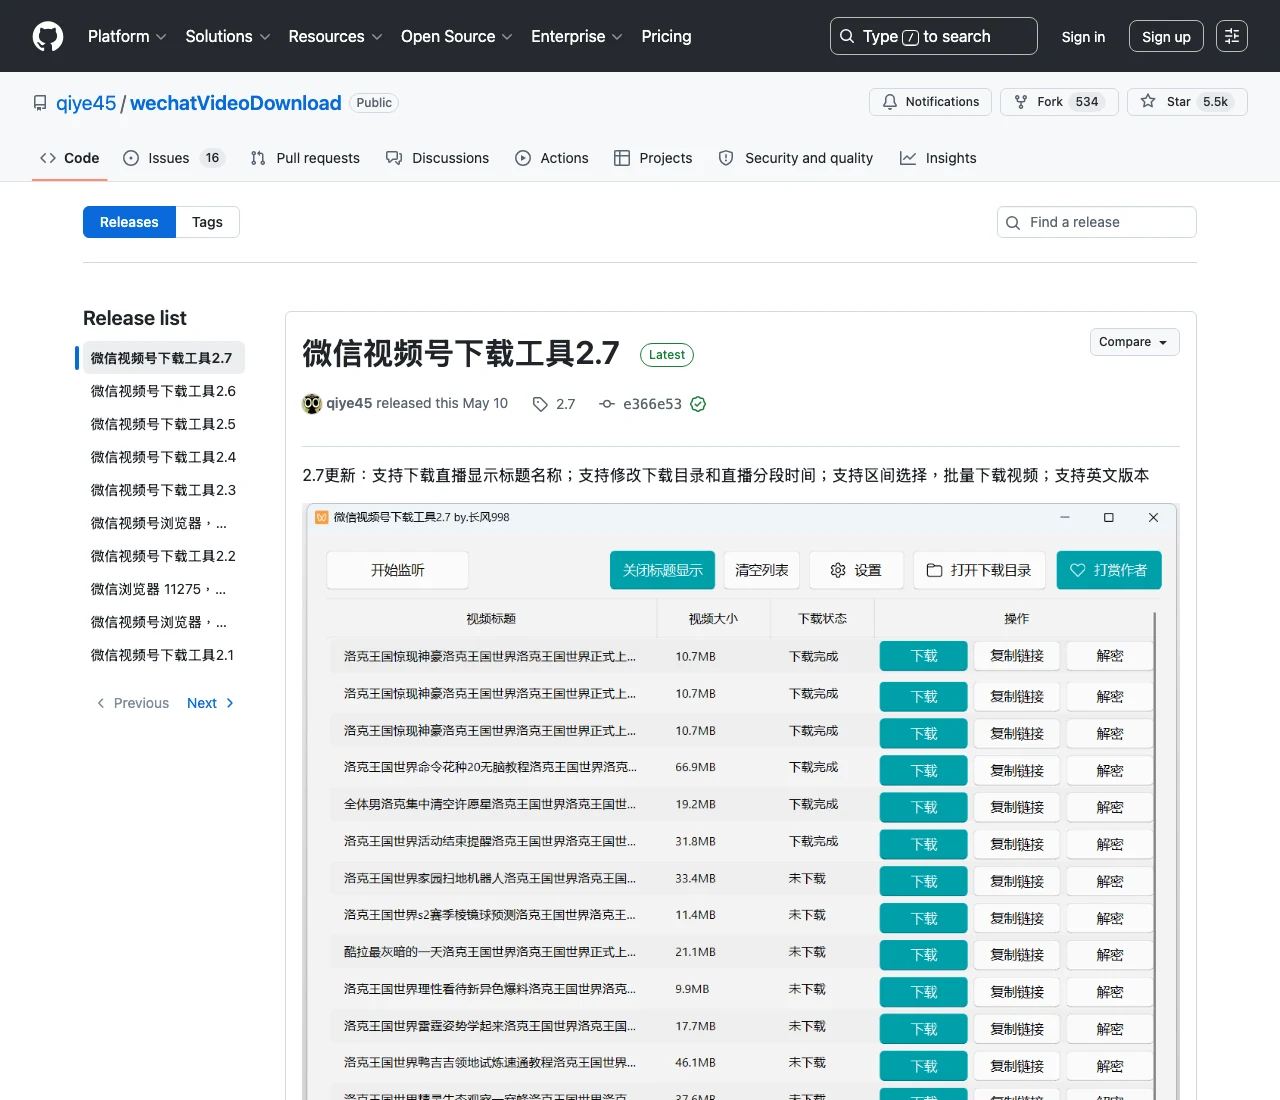Fork the repository
Screen dimensions: 1280x1100
coord(1058,102)
